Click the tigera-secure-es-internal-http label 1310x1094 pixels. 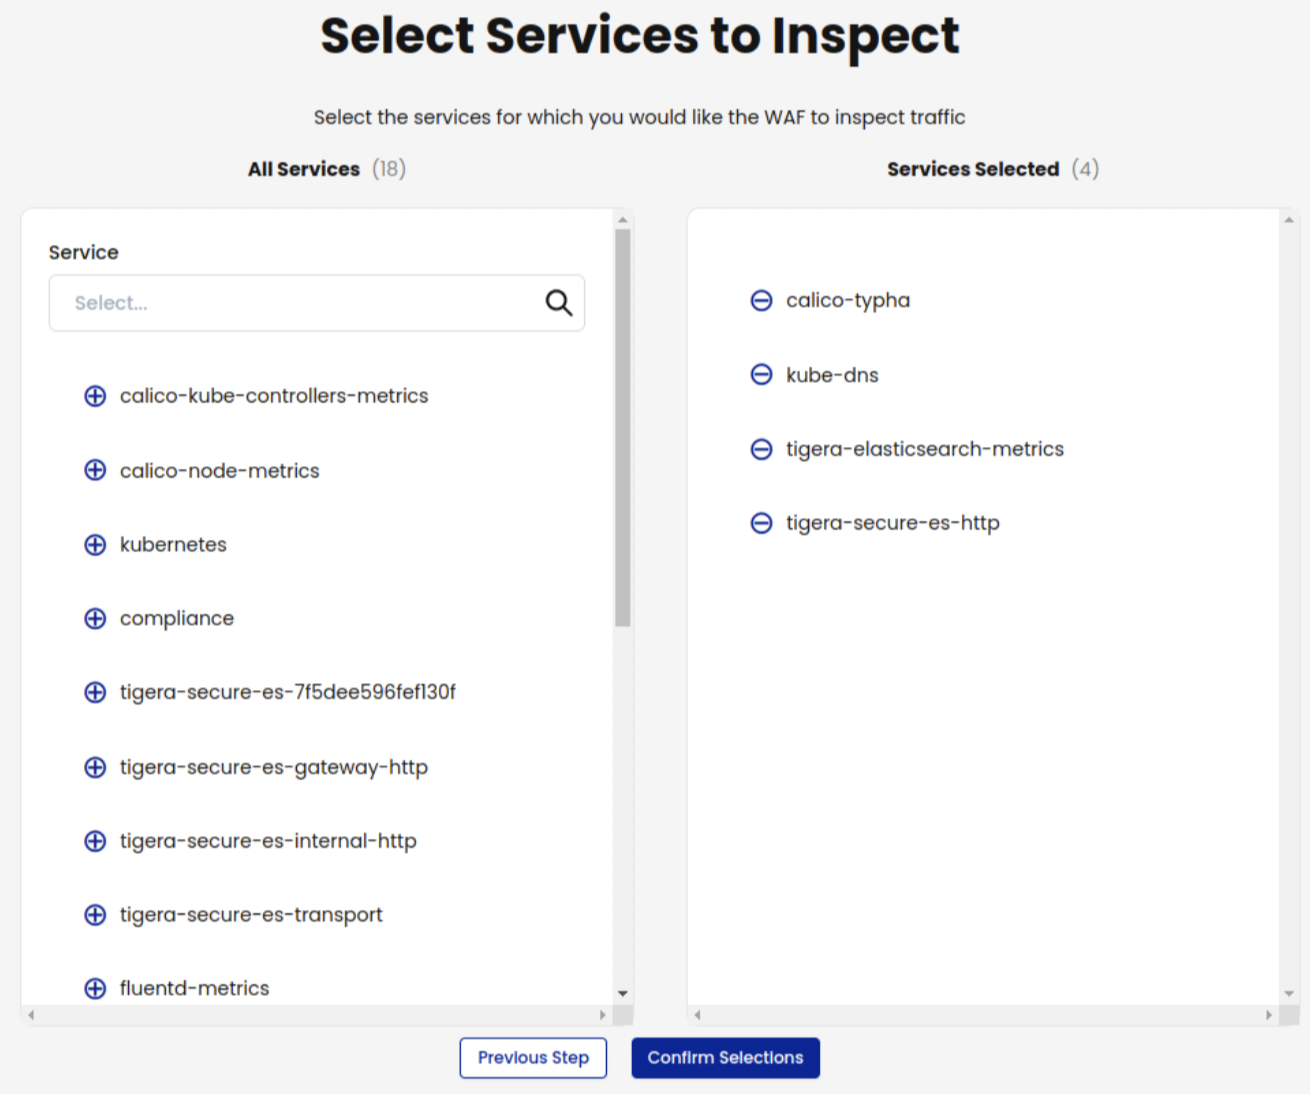268,841
